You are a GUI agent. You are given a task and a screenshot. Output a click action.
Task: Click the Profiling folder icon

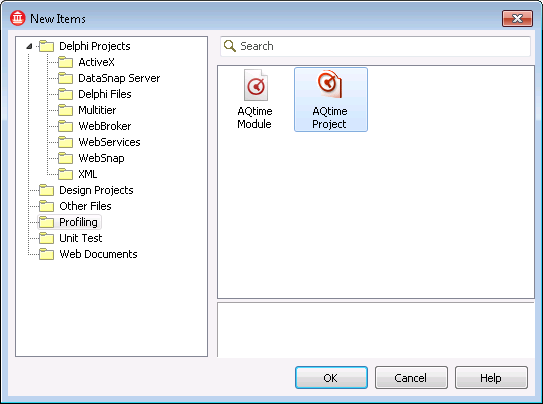click(x=46, y=222)
